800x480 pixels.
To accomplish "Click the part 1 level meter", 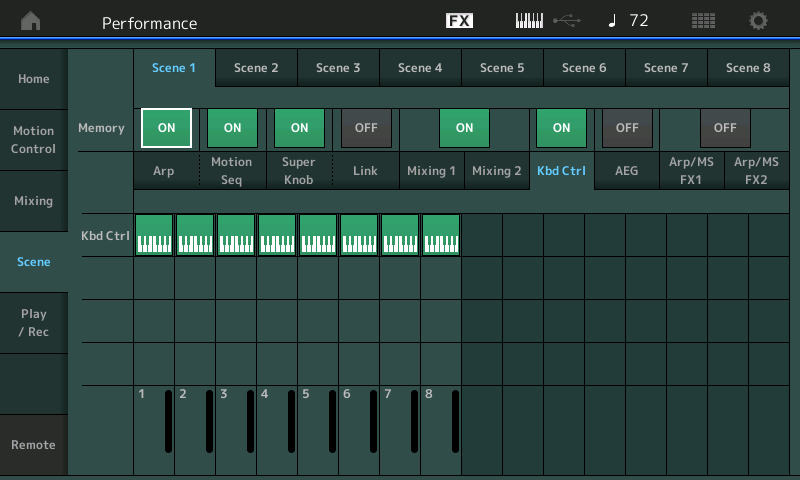I will click(x=169, y=420).
